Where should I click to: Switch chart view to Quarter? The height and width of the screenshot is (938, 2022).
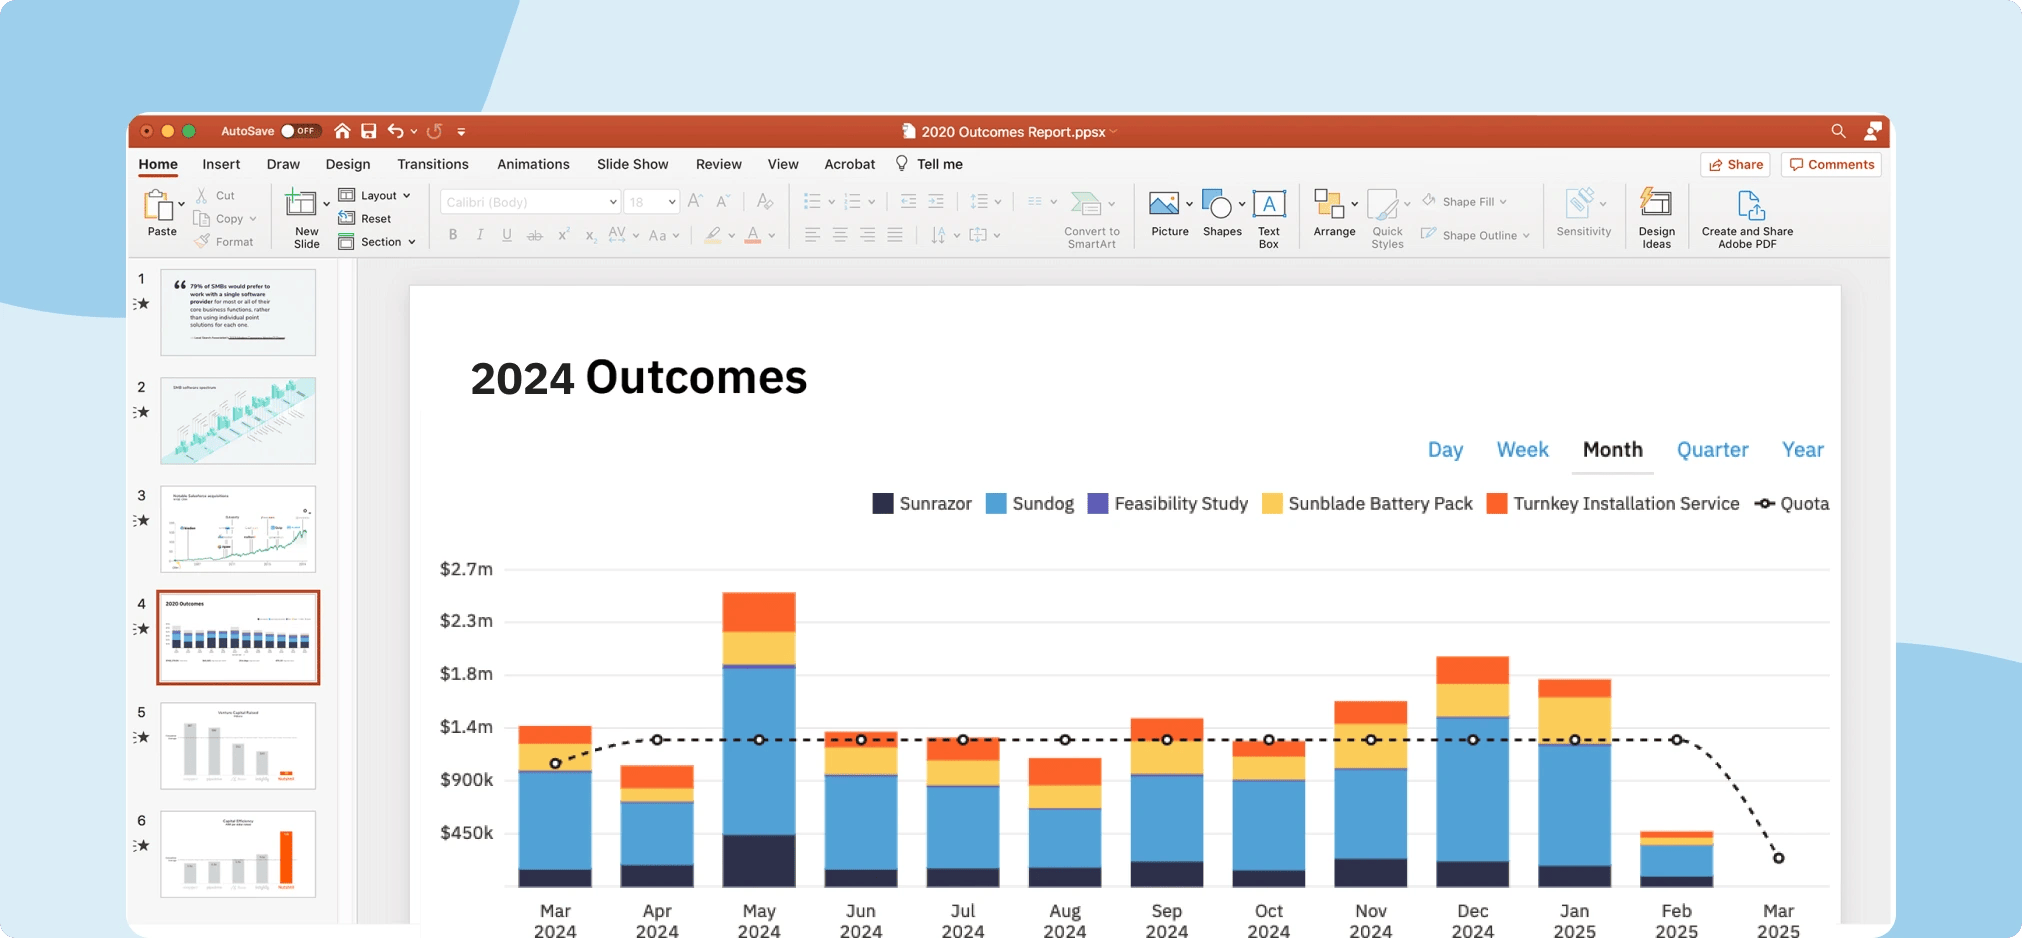click(x=1711, y=450)
